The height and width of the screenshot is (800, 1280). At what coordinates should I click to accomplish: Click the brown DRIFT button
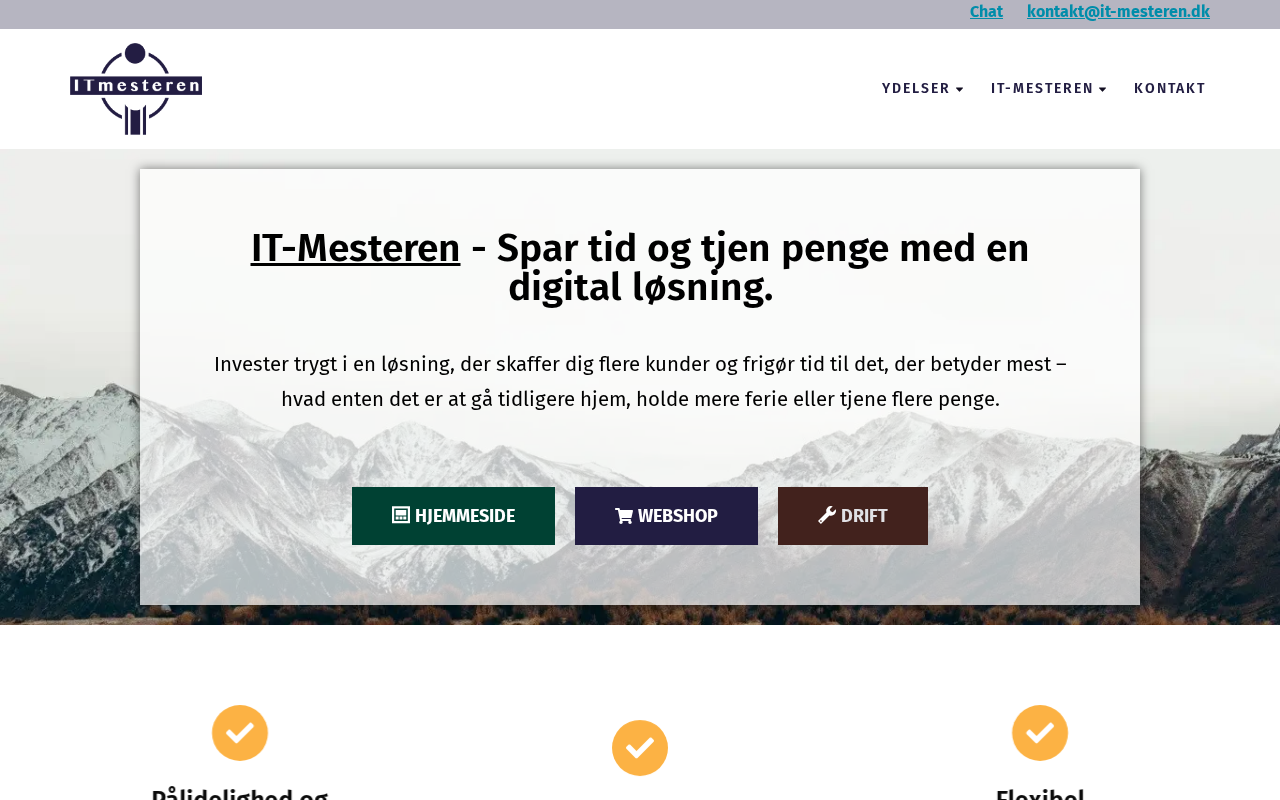(853, 516)
